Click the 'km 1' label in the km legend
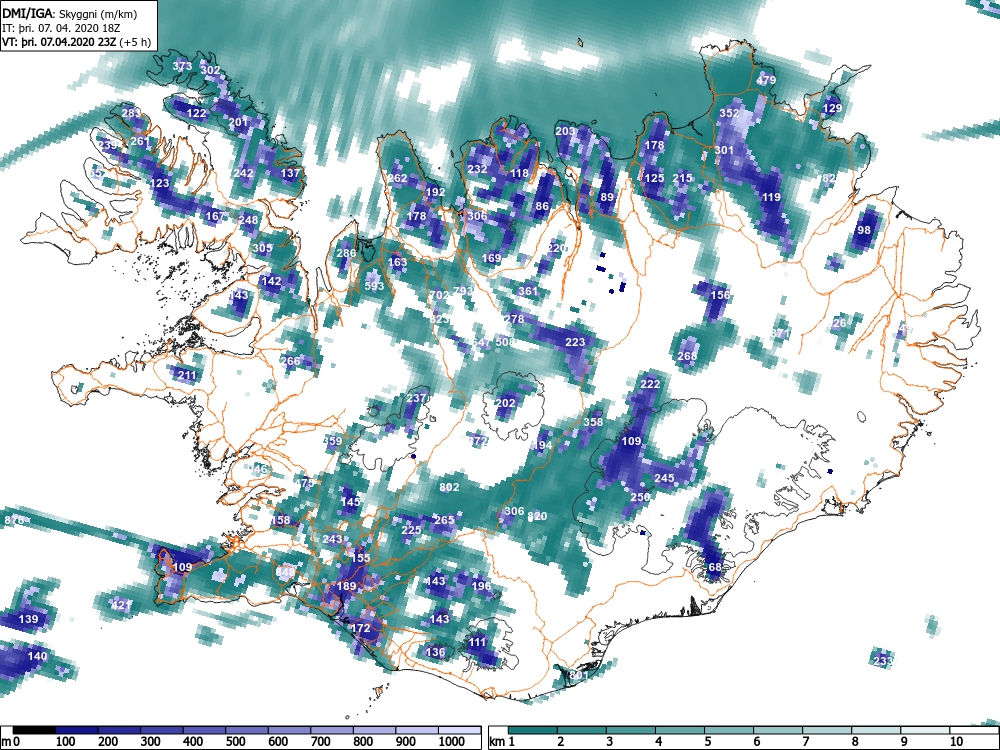Viewport: 1000px width, 750px height. [503, 742]
